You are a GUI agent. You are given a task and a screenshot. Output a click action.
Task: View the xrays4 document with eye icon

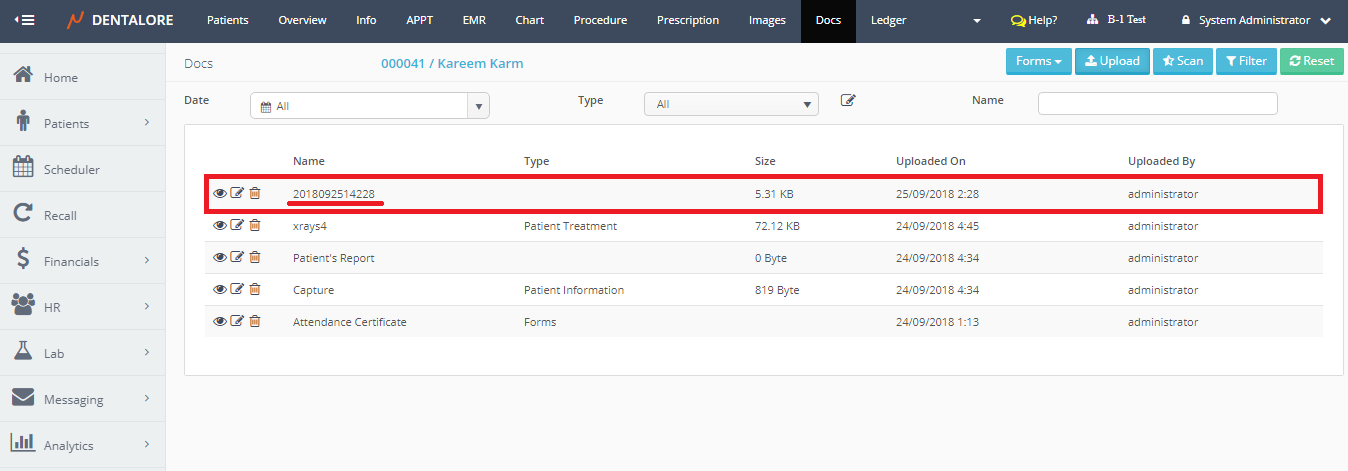pos(220,226)
